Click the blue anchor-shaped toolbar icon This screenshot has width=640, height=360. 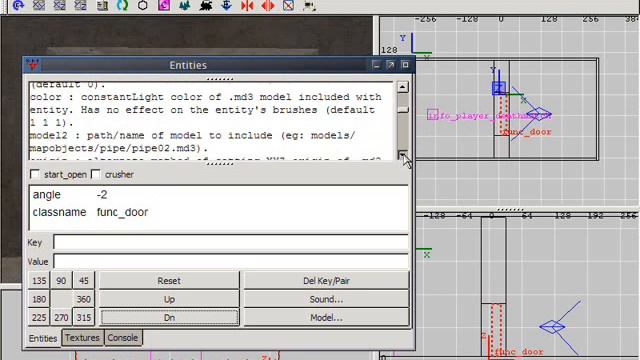(227, 6)
